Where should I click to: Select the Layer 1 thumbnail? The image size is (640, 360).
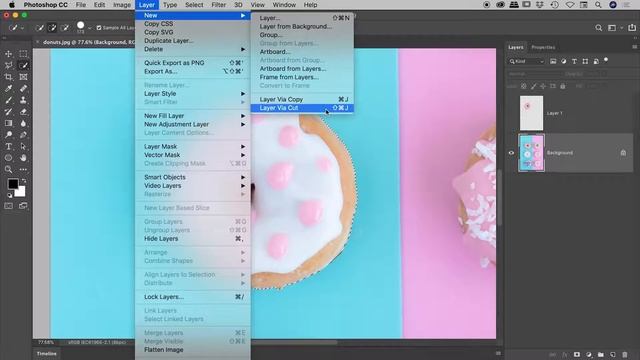click(x=531, y=113)
